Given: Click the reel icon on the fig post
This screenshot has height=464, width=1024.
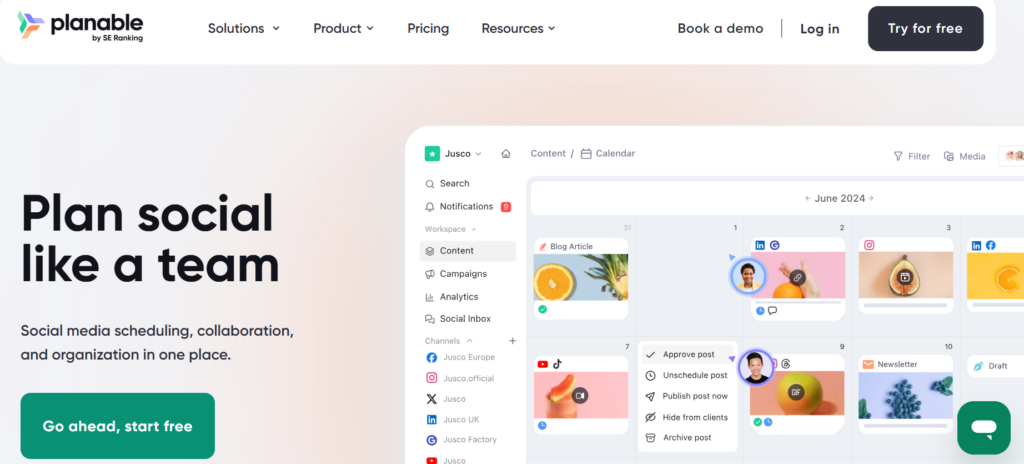Looking at the screenshot, I should 904,277.
